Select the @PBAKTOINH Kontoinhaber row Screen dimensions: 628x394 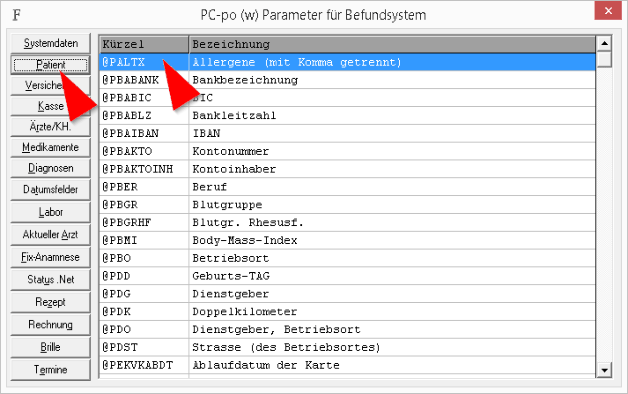coord(348,169)
